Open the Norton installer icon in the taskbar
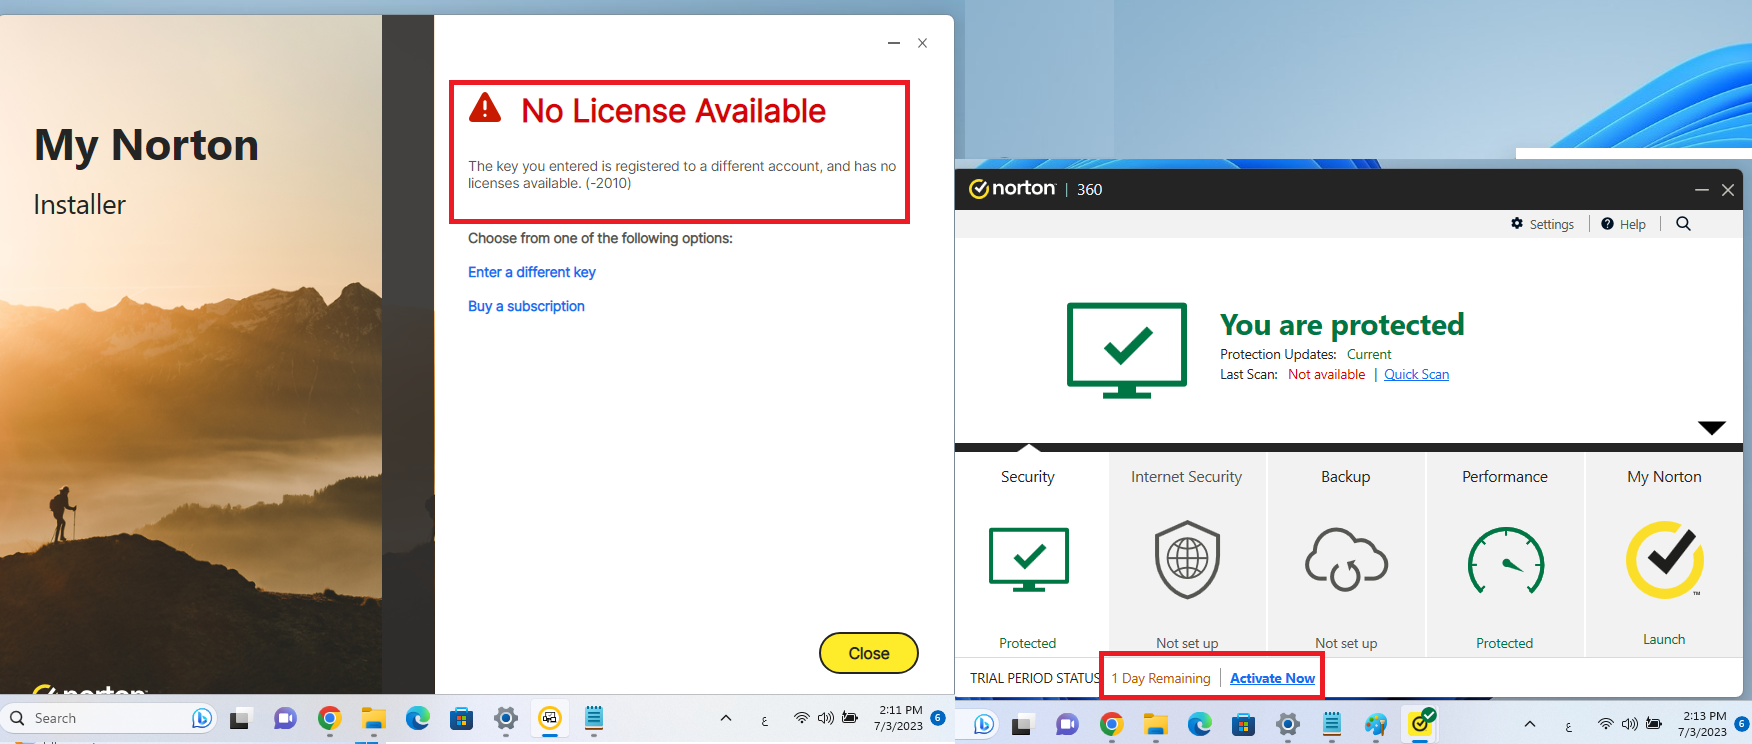Image resolution: width=1752 pixels, height=744 pixels. pyautogui.click(x=549, y=718)
